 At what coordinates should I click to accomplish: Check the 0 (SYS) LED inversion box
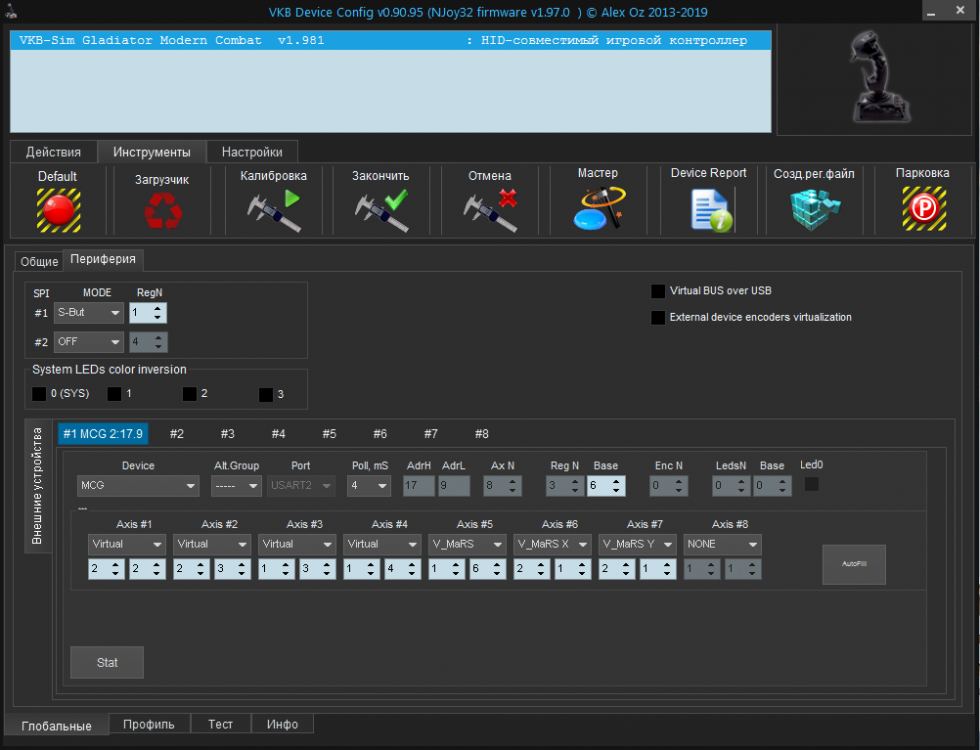click(39, 394)
